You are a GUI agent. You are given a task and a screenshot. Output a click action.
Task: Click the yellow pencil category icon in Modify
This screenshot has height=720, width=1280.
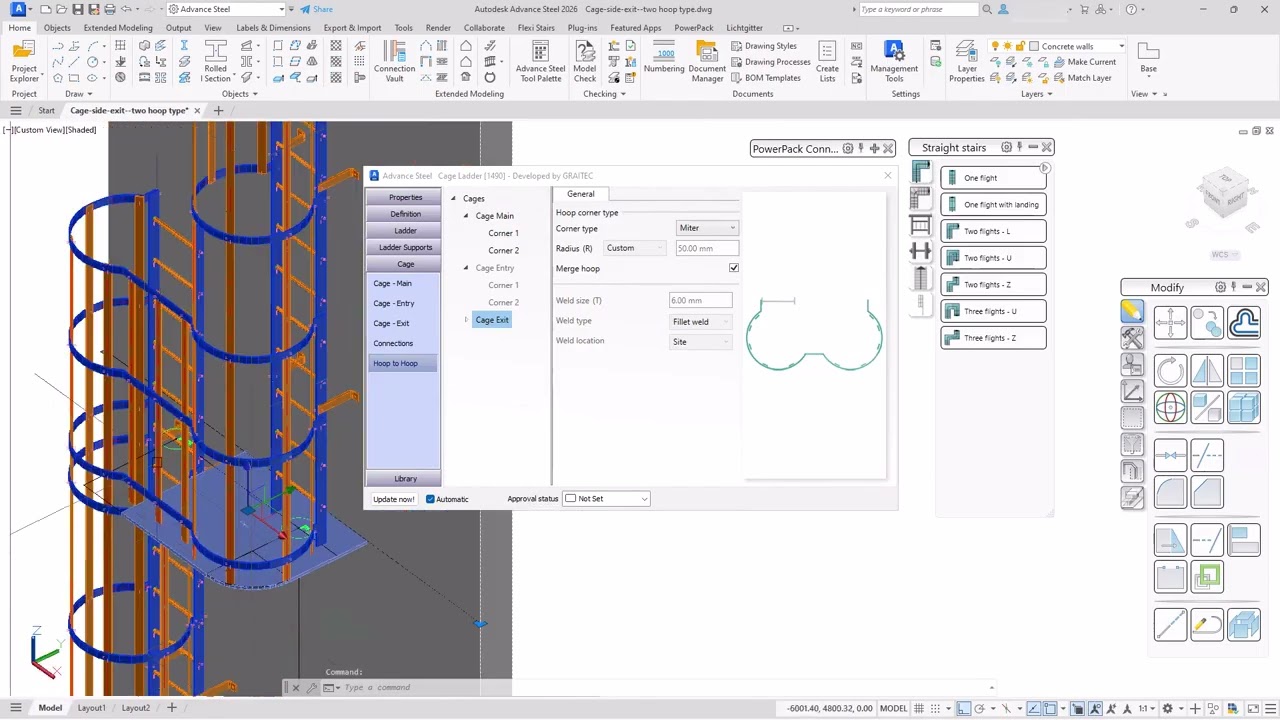pyautogui.click(x=1132, y=312)
